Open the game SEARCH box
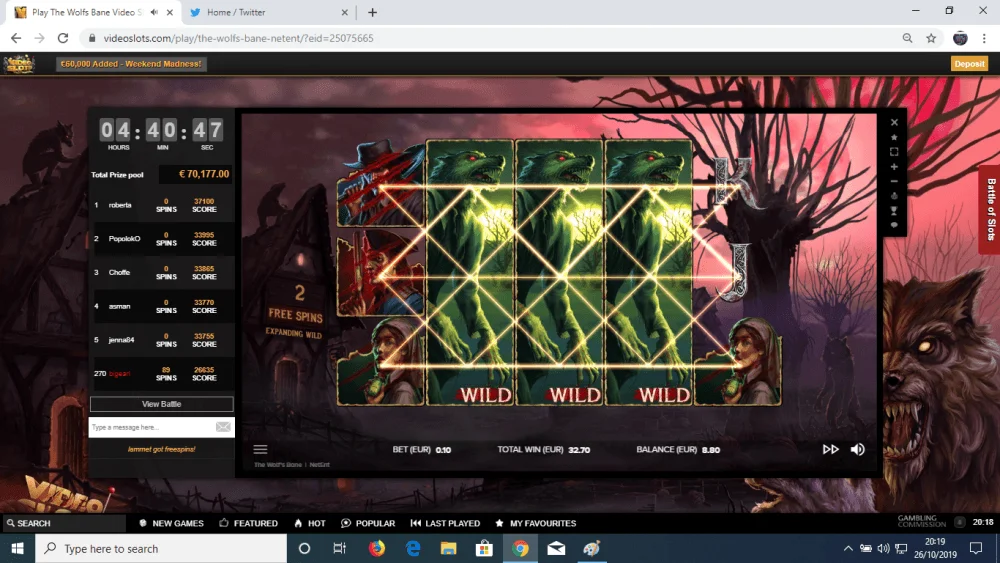The height and width of the screenshot is (563, 1000). (x=64, y=523)
